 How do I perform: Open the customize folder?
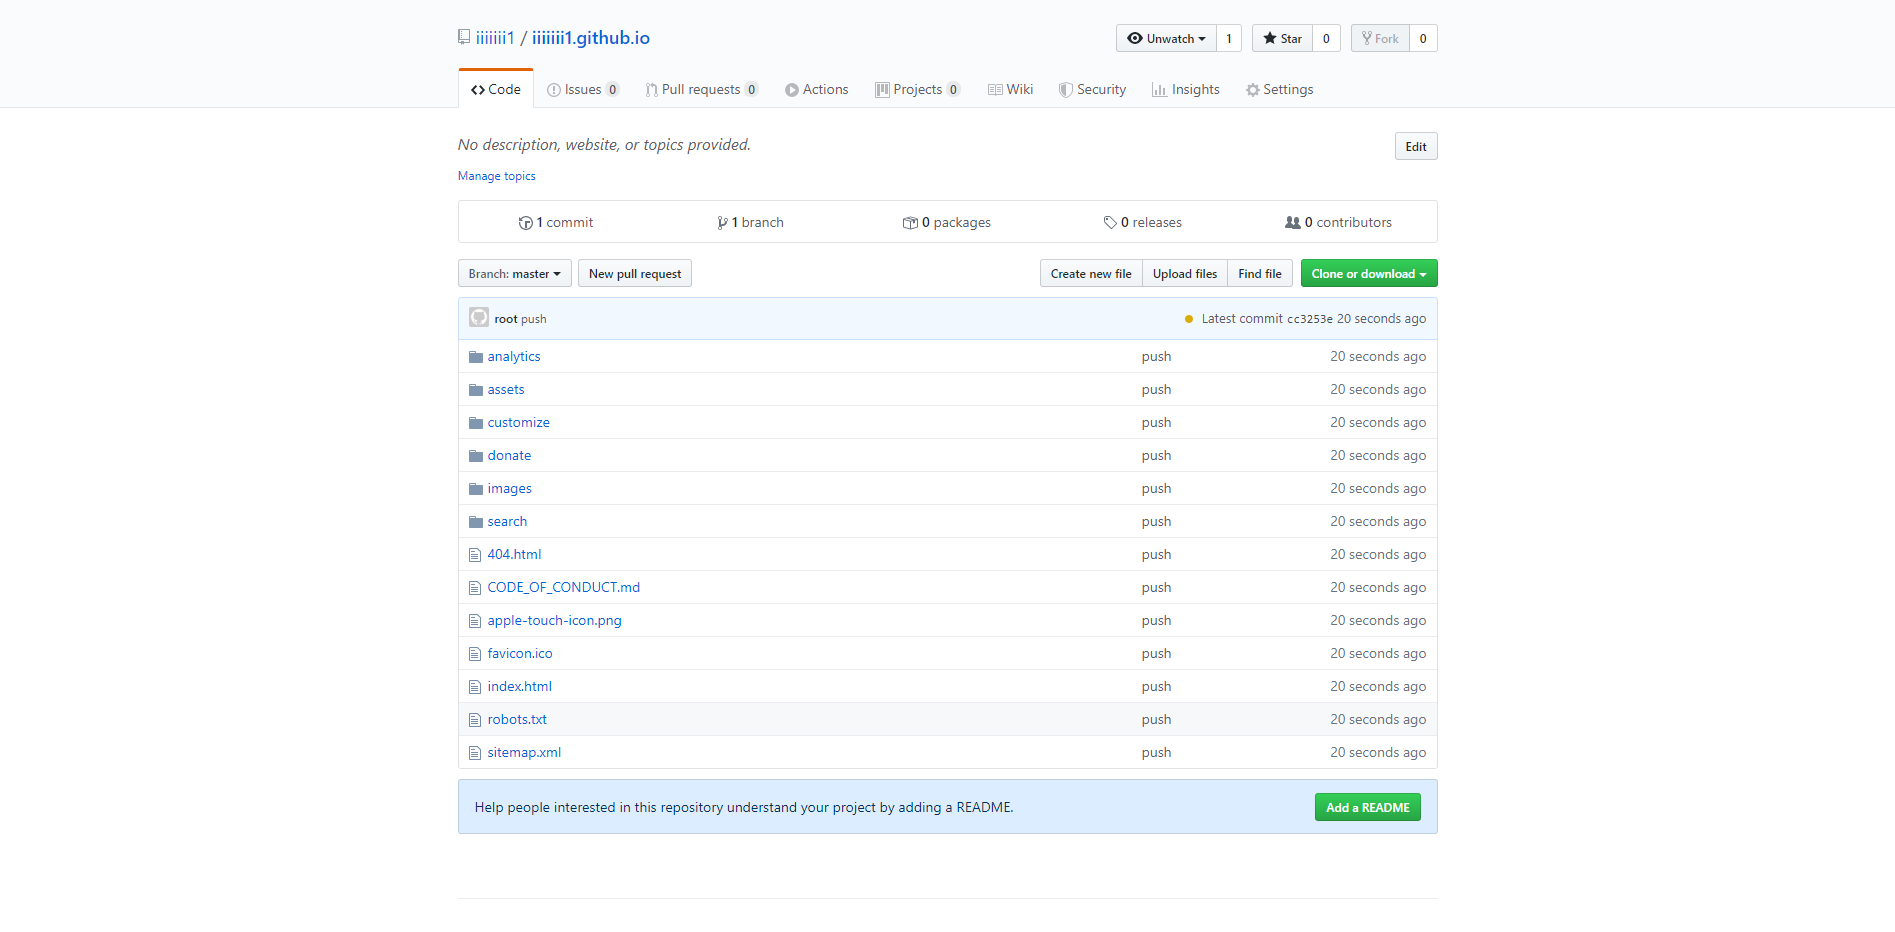[519, 423]
